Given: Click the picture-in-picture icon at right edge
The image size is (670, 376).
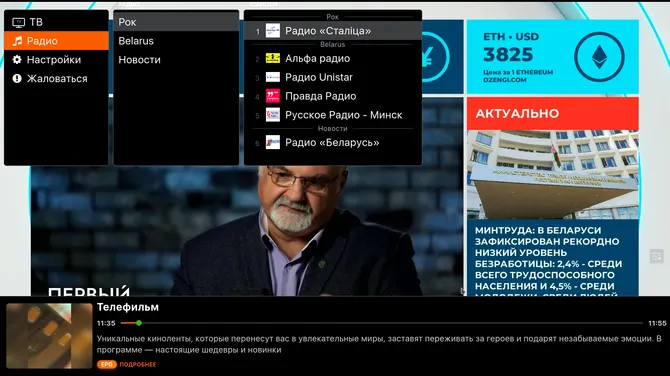Looking at the screenshot, I should [656, 256].
